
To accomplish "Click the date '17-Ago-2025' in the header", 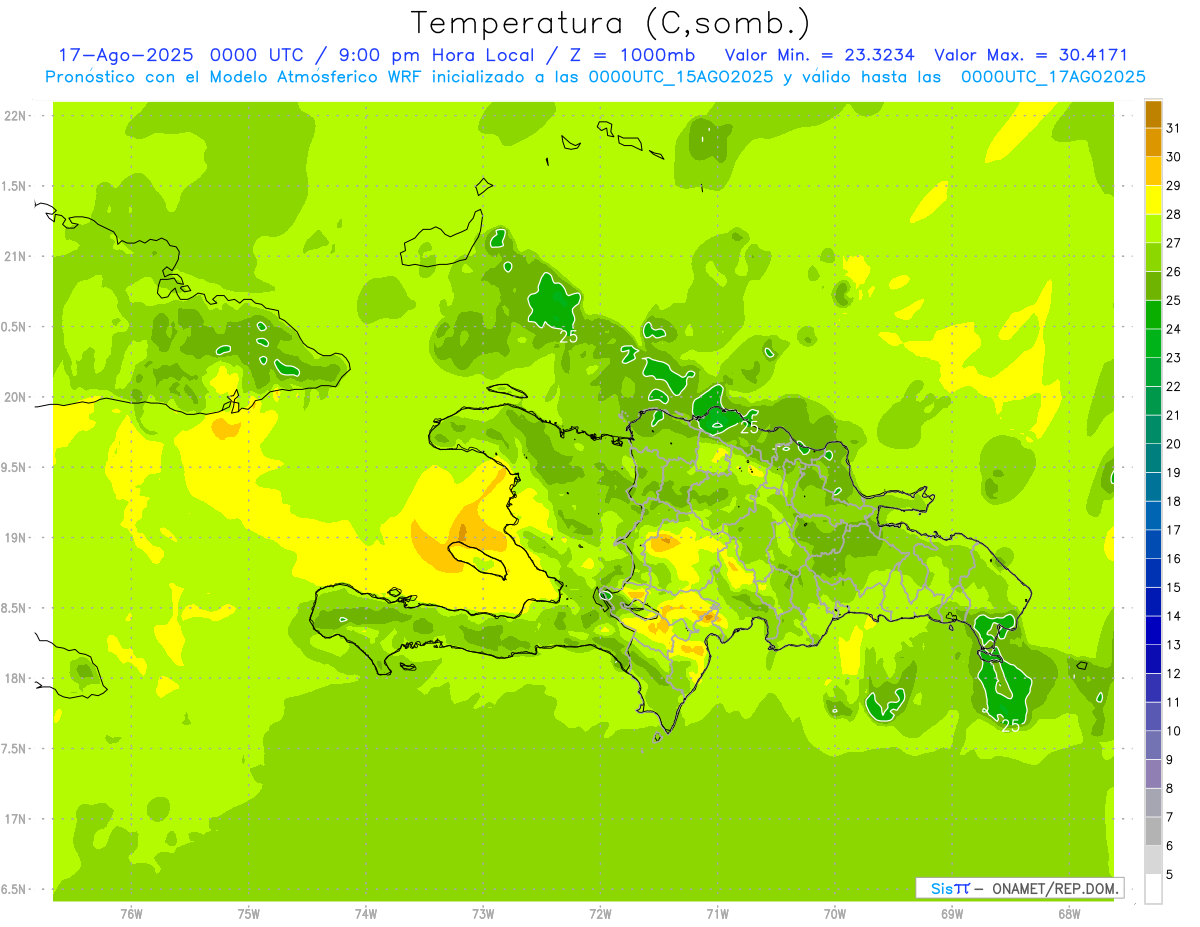I will [x=125, y=55].
